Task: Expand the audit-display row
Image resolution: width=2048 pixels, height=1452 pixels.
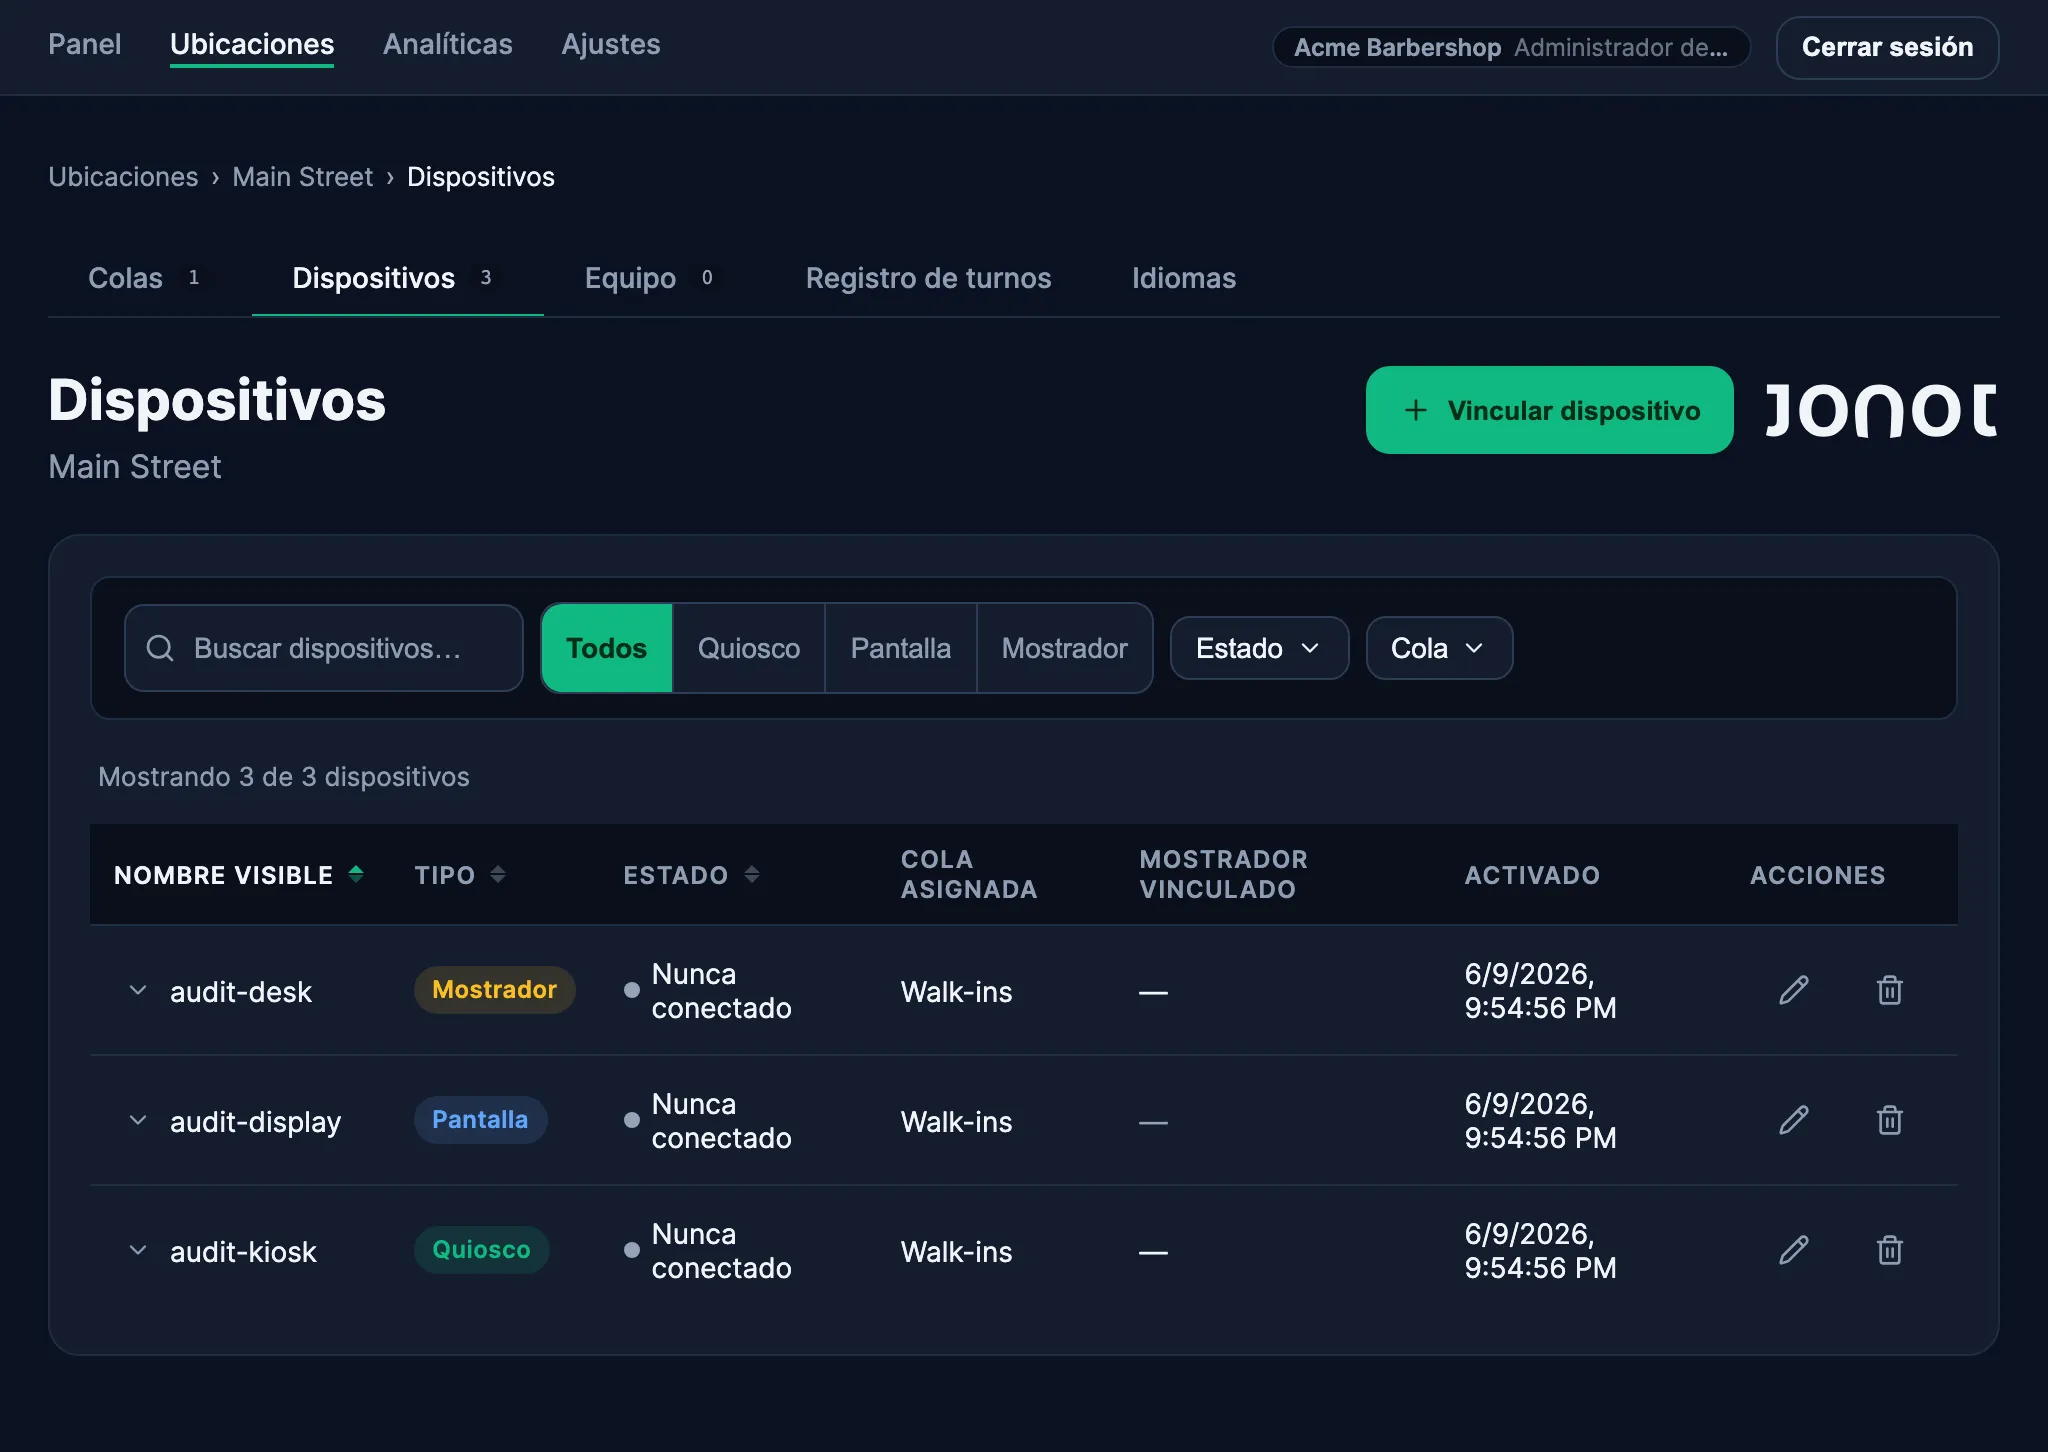Action: (x=138, y=1120)
